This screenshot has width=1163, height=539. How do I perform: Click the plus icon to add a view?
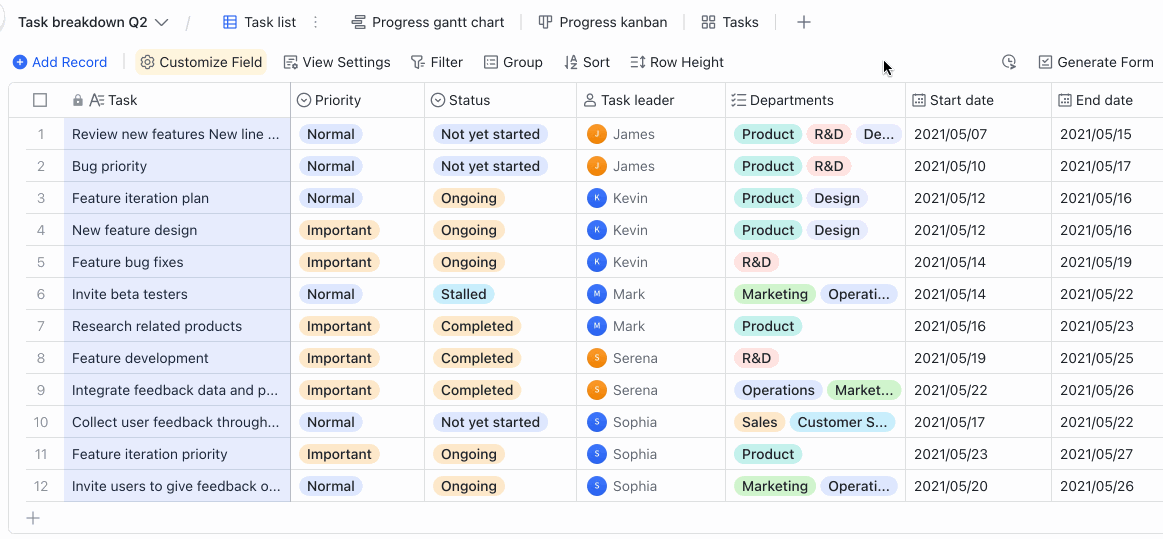804,22
